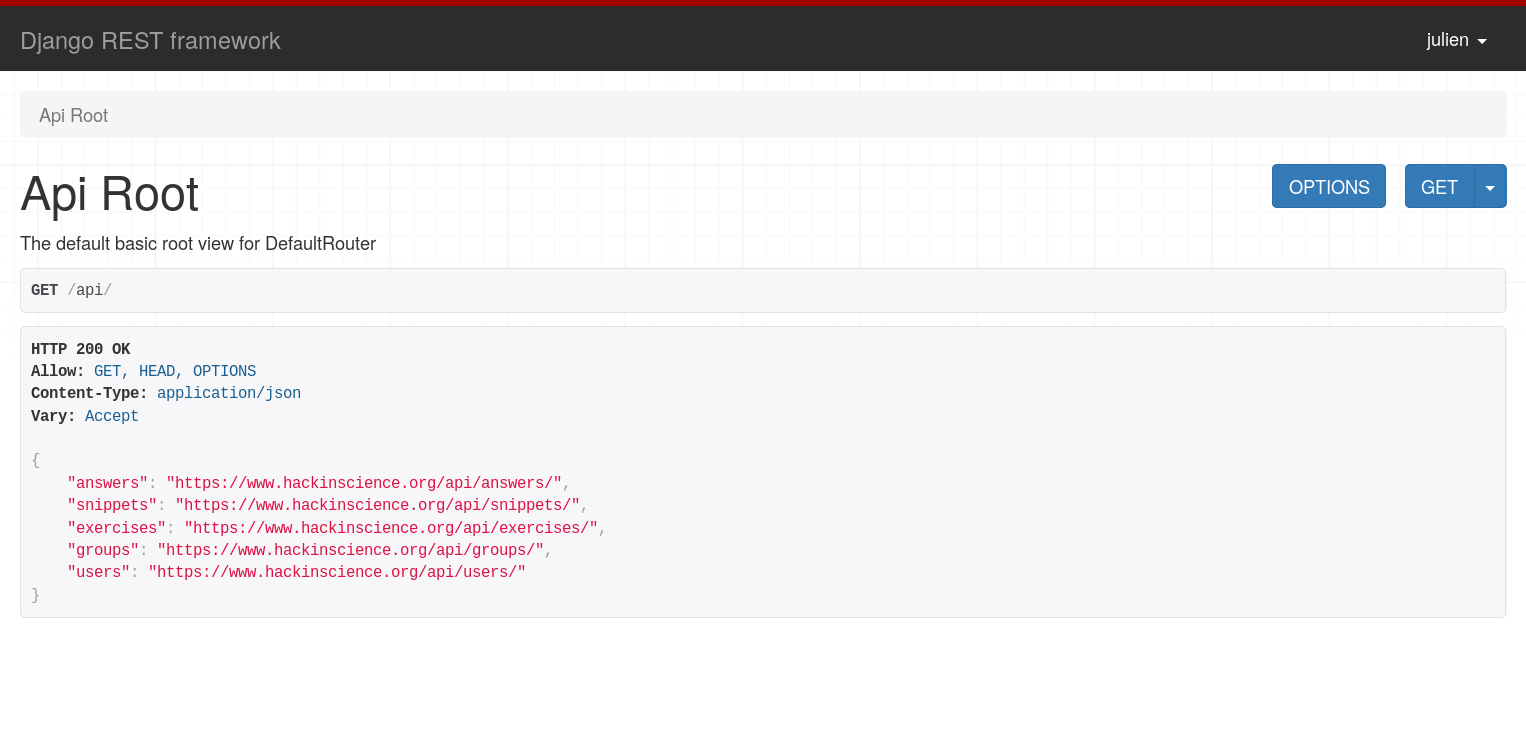Select the Api Root breadcrumb item
The width and height of the screenshot is (1526, 732).
[x=73, y=116]
